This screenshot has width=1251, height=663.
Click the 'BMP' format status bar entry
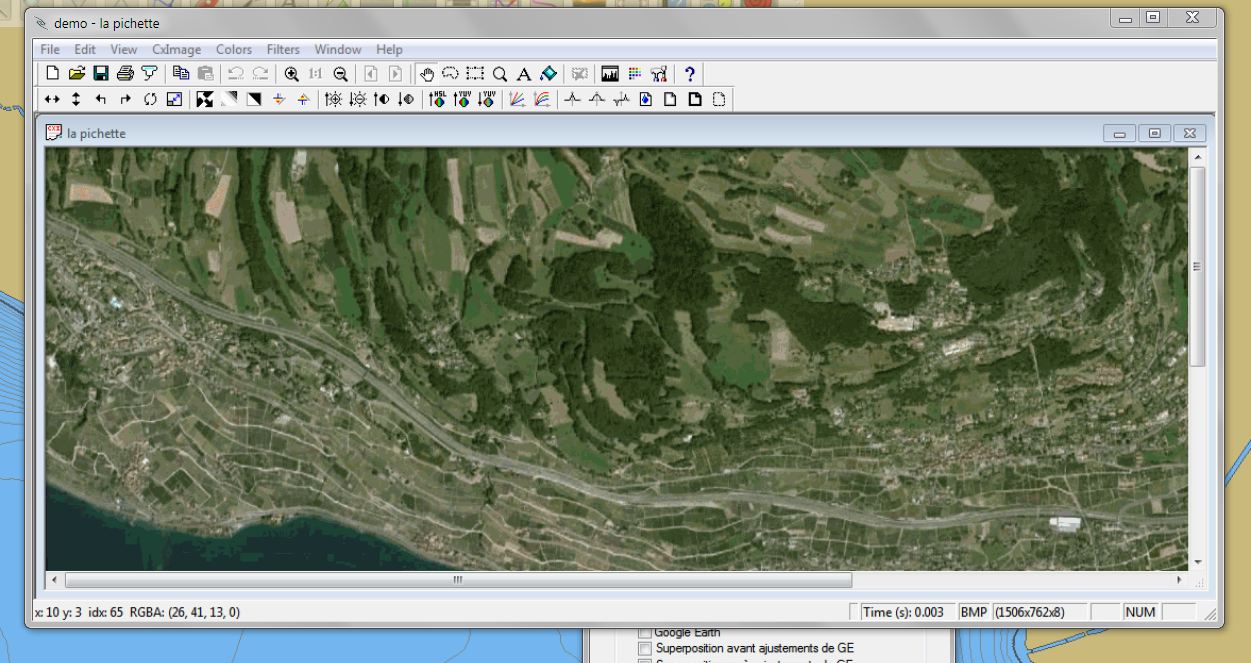973,612
